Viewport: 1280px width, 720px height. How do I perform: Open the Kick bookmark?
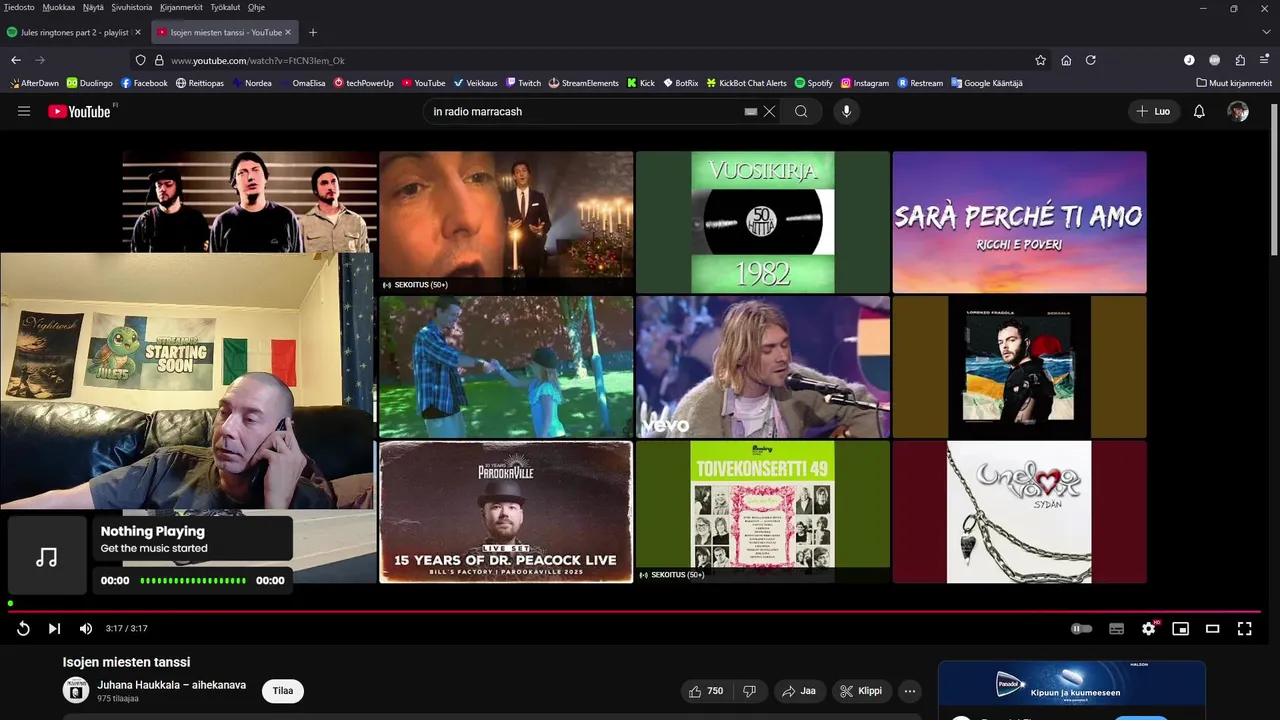(641, 83)
